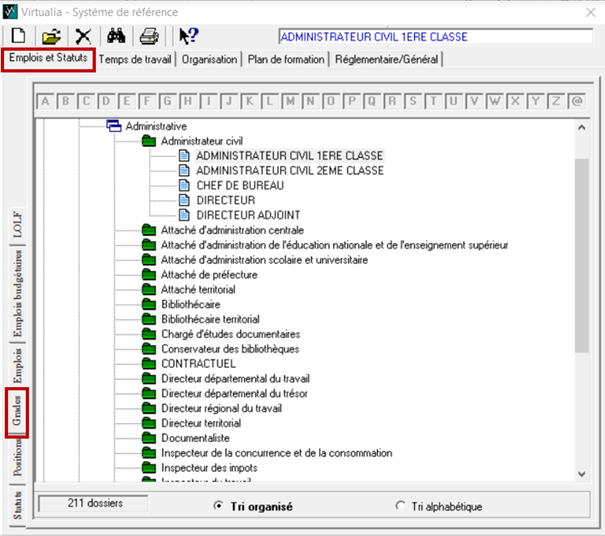The height and width of the screenshot is (536, 605).
Task: Select the Tri organisé radio button
Action: coord(218,506)
